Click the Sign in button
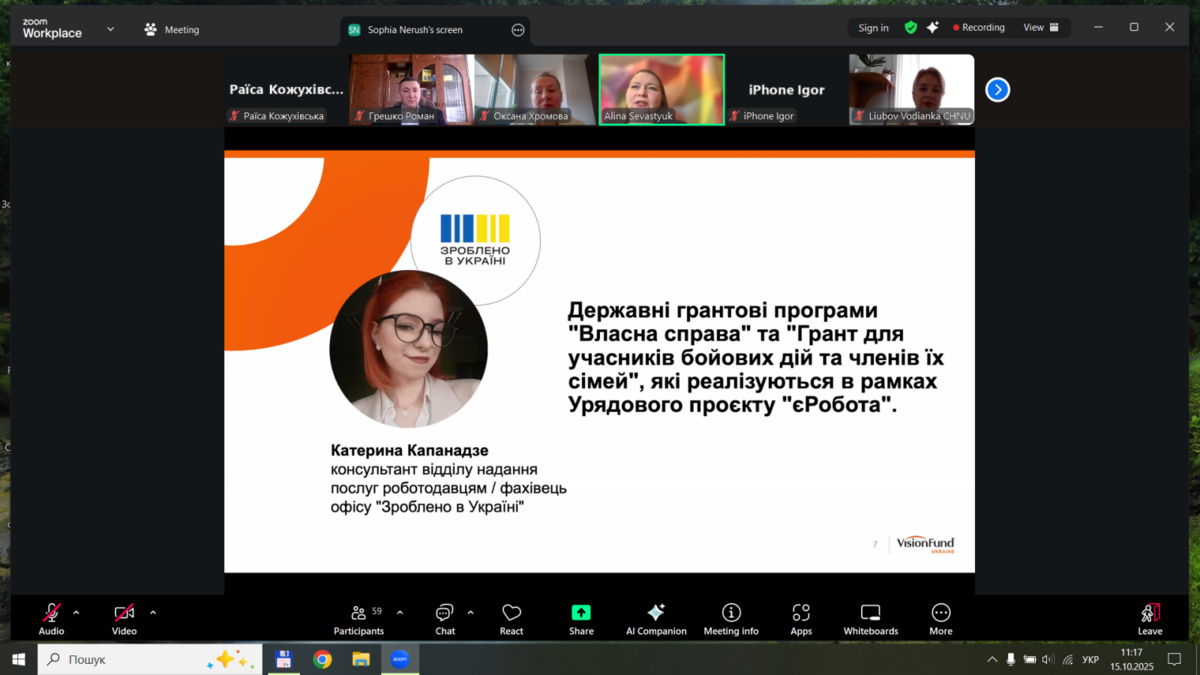Screen dimensions: 1200x675 (x=873, y=28)
